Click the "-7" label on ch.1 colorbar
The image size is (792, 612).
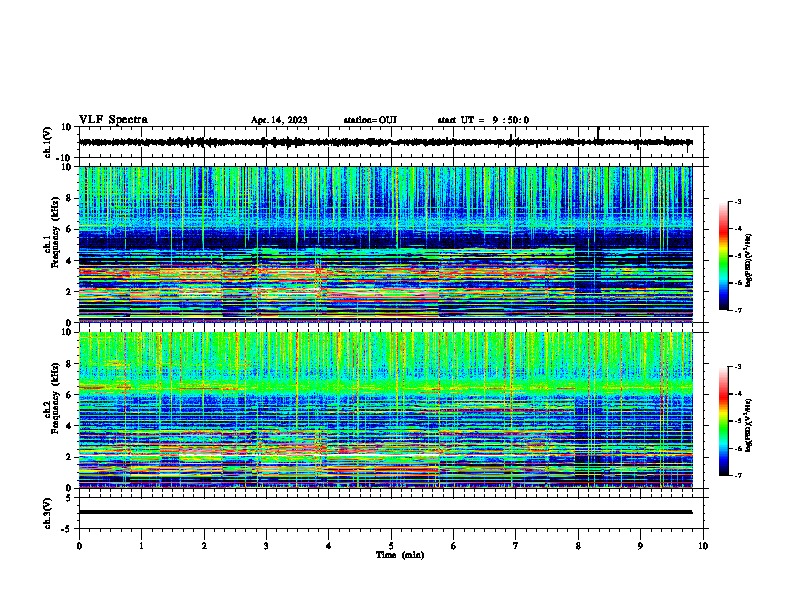click(738, 310)
